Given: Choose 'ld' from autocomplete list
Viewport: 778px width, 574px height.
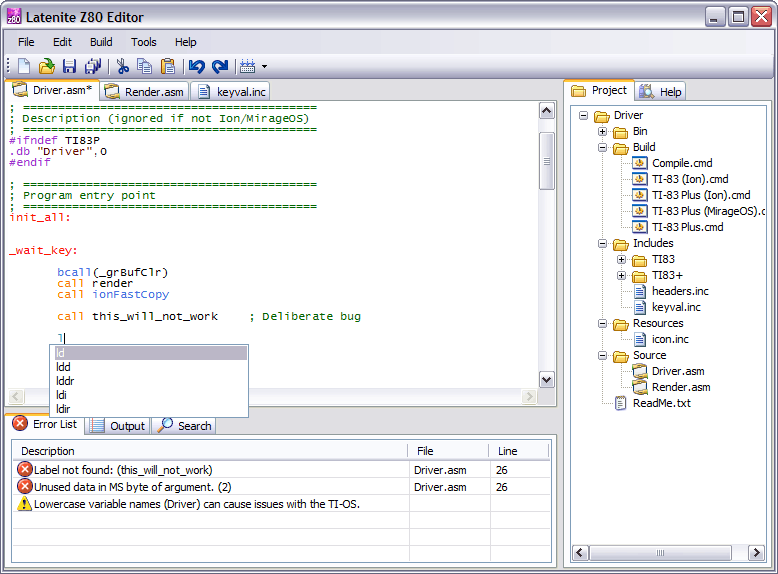Looking at the screenshot, I should 151,353.
